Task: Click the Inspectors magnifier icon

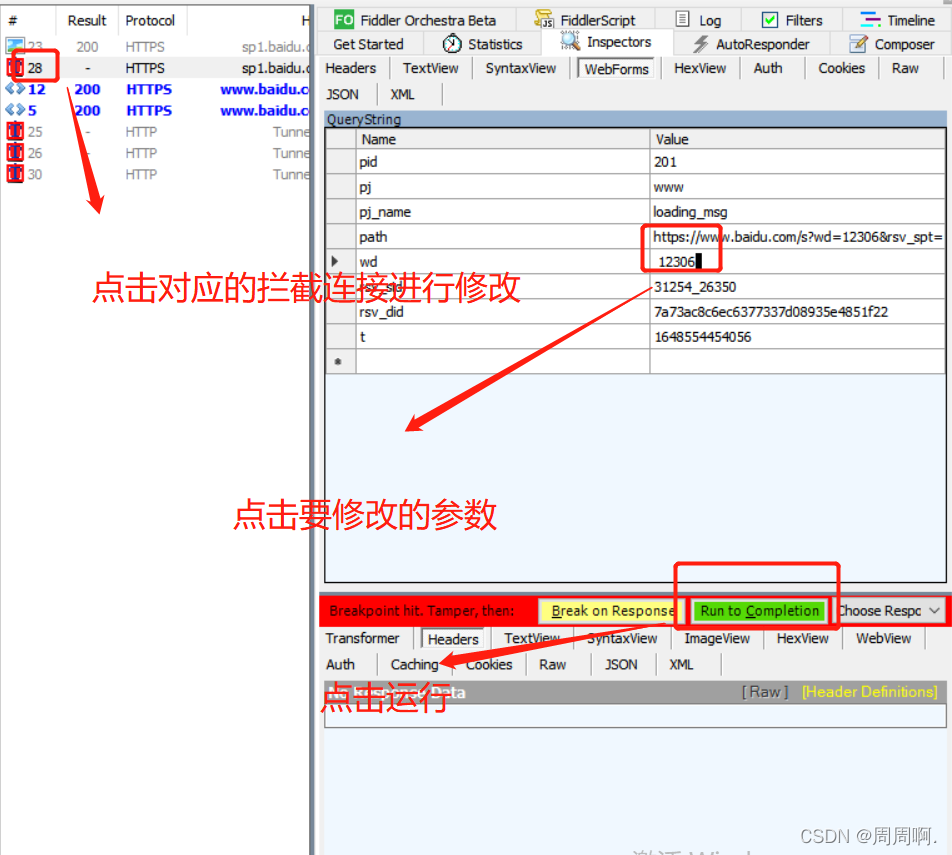Action: (570, 41)
